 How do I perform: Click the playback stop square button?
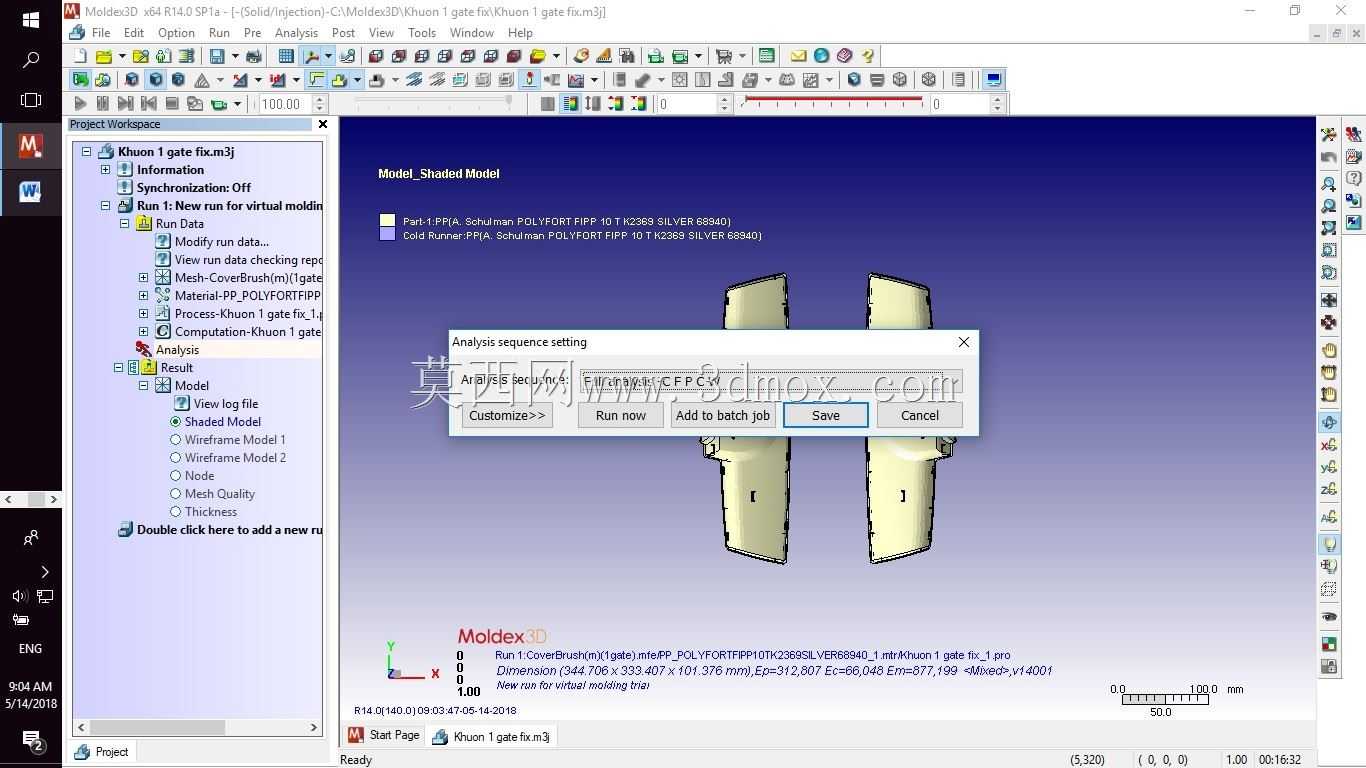pos(172,103)
